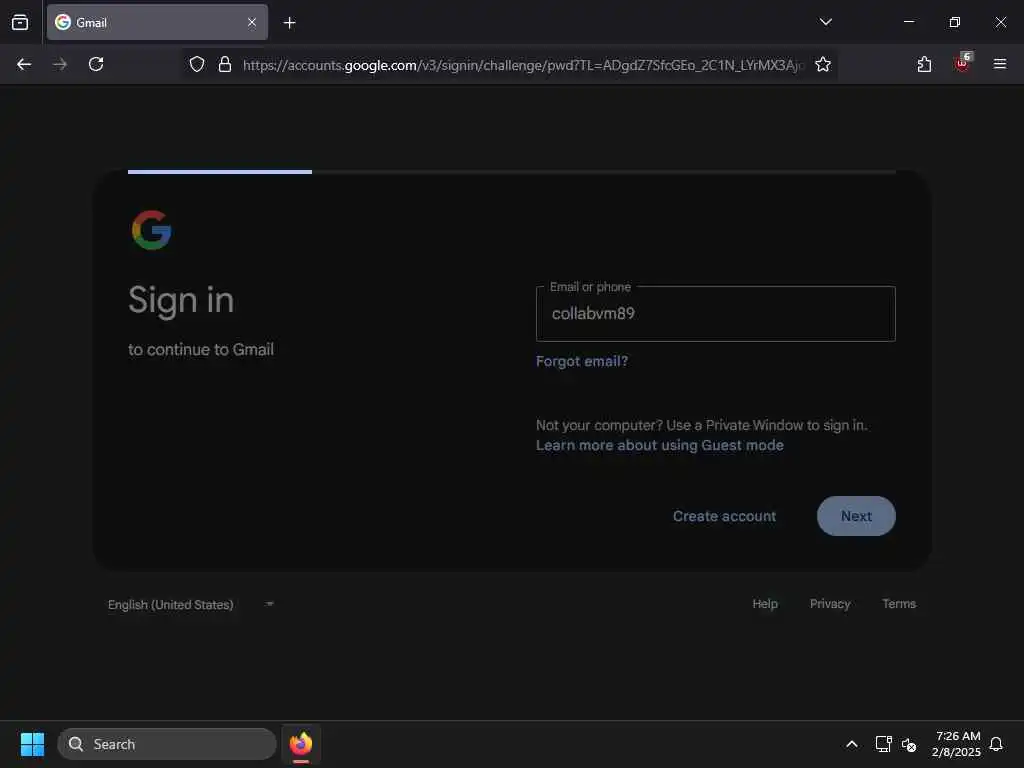Open Learn more about using Guest mode
1024x768 pixels.
coord(660,445)
